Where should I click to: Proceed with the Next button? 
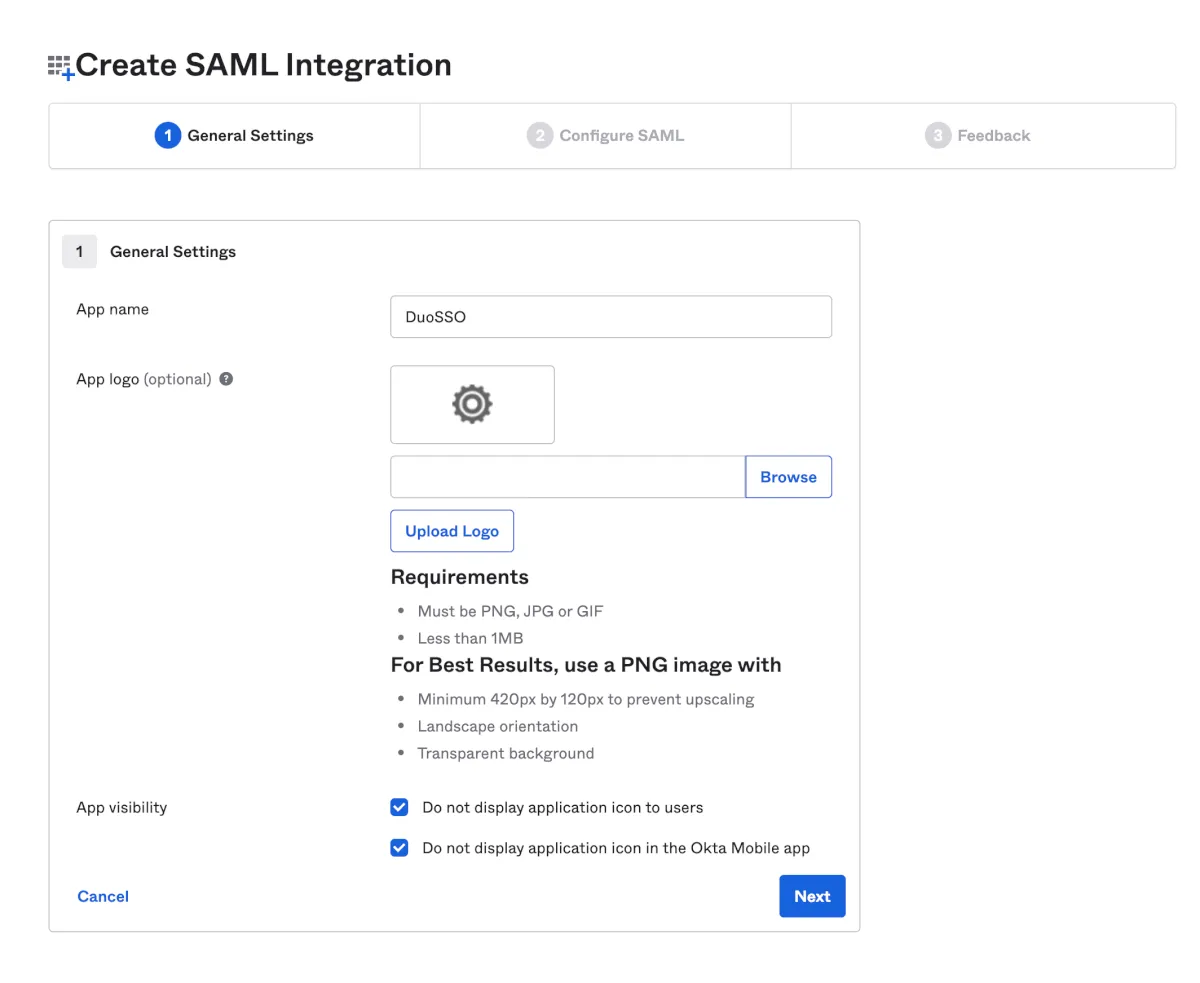click(812, 896)
